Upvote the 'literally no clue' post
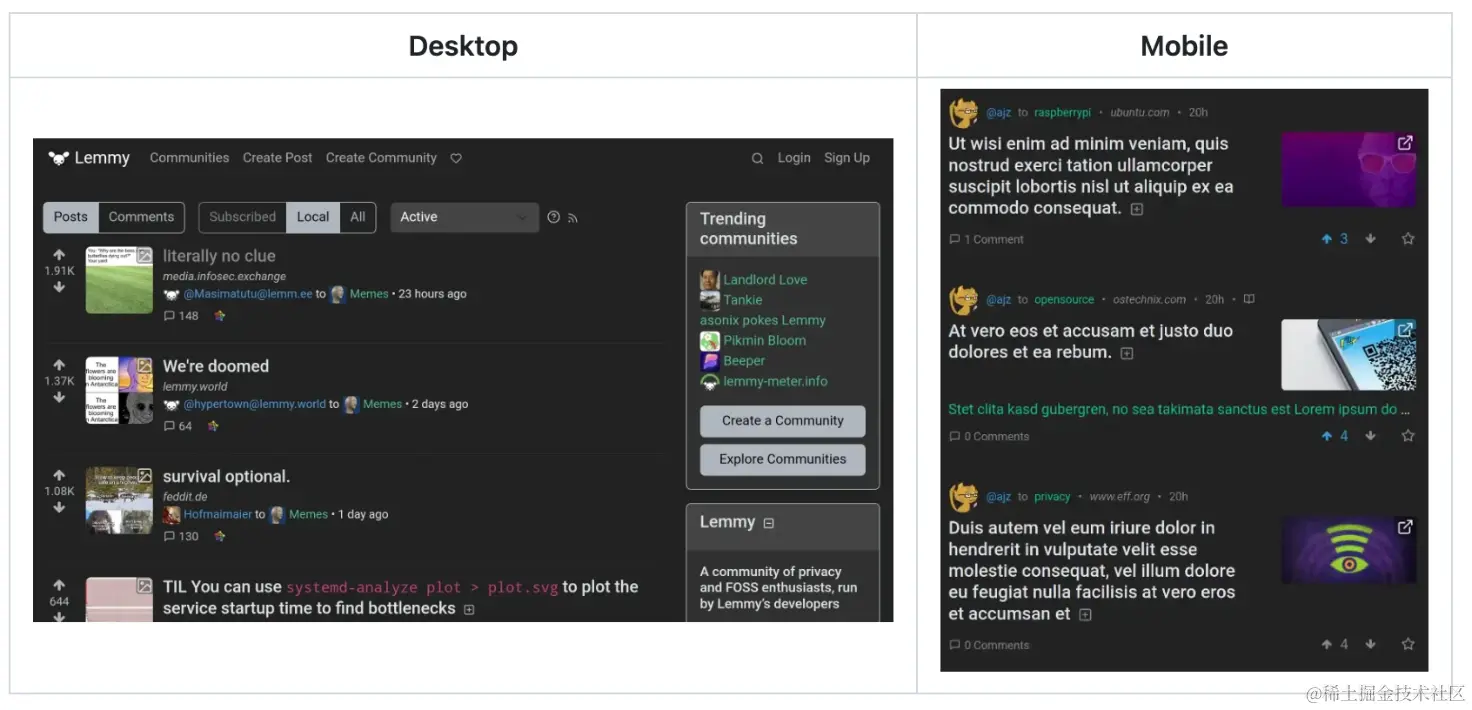 pos(59,255)
